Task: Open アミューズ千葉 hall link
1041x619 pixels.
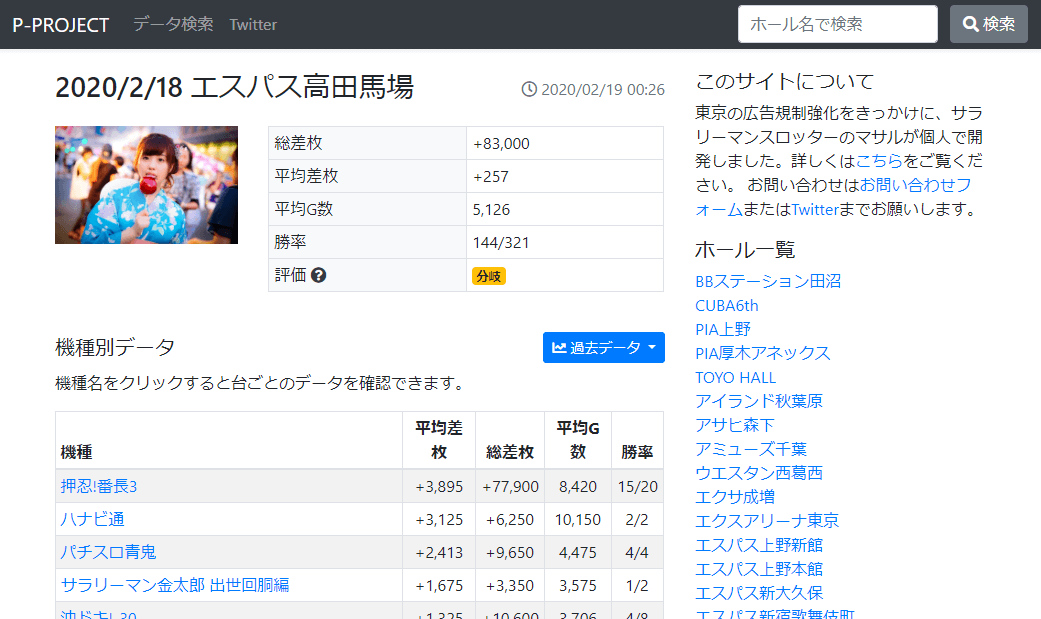Action: coord(751,449)
